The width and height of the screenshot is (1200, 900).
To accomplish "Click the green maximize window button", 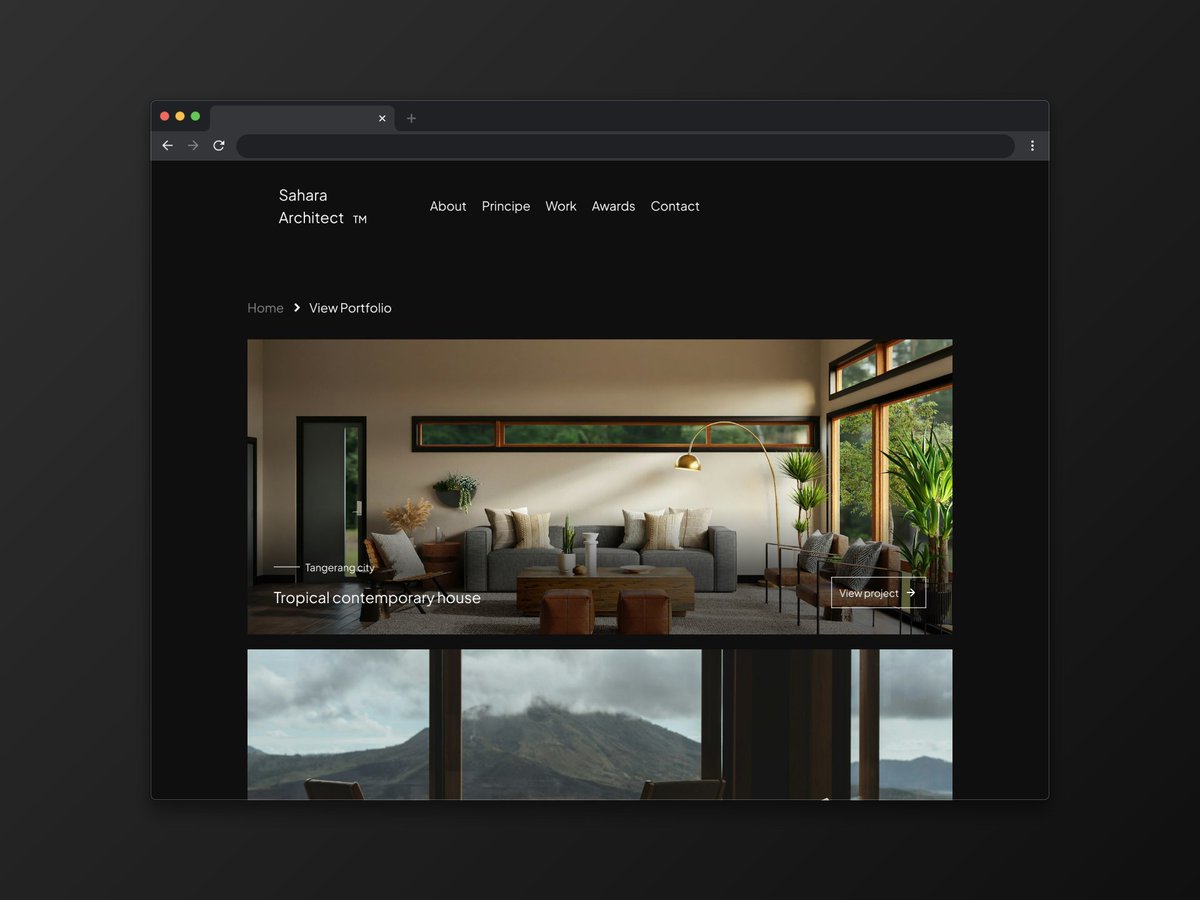I will click(x=195, y=116).
